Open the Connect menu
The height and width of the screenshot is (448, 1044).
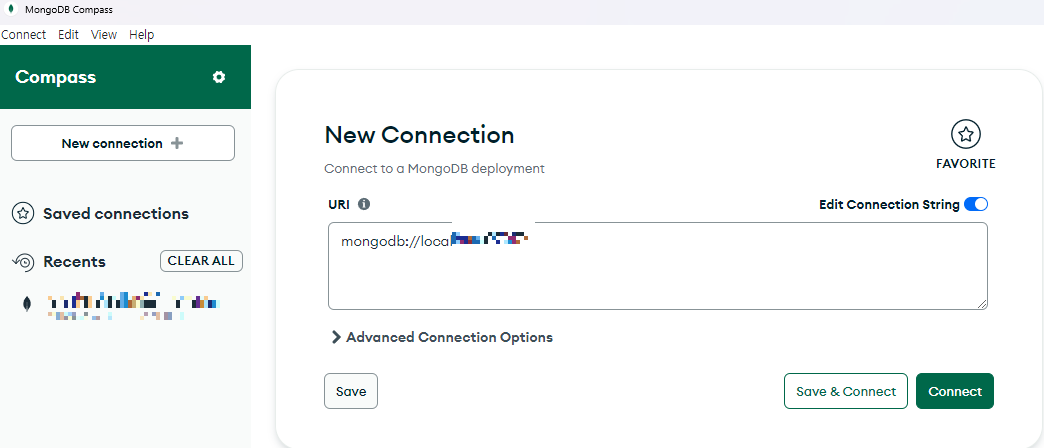23,34
